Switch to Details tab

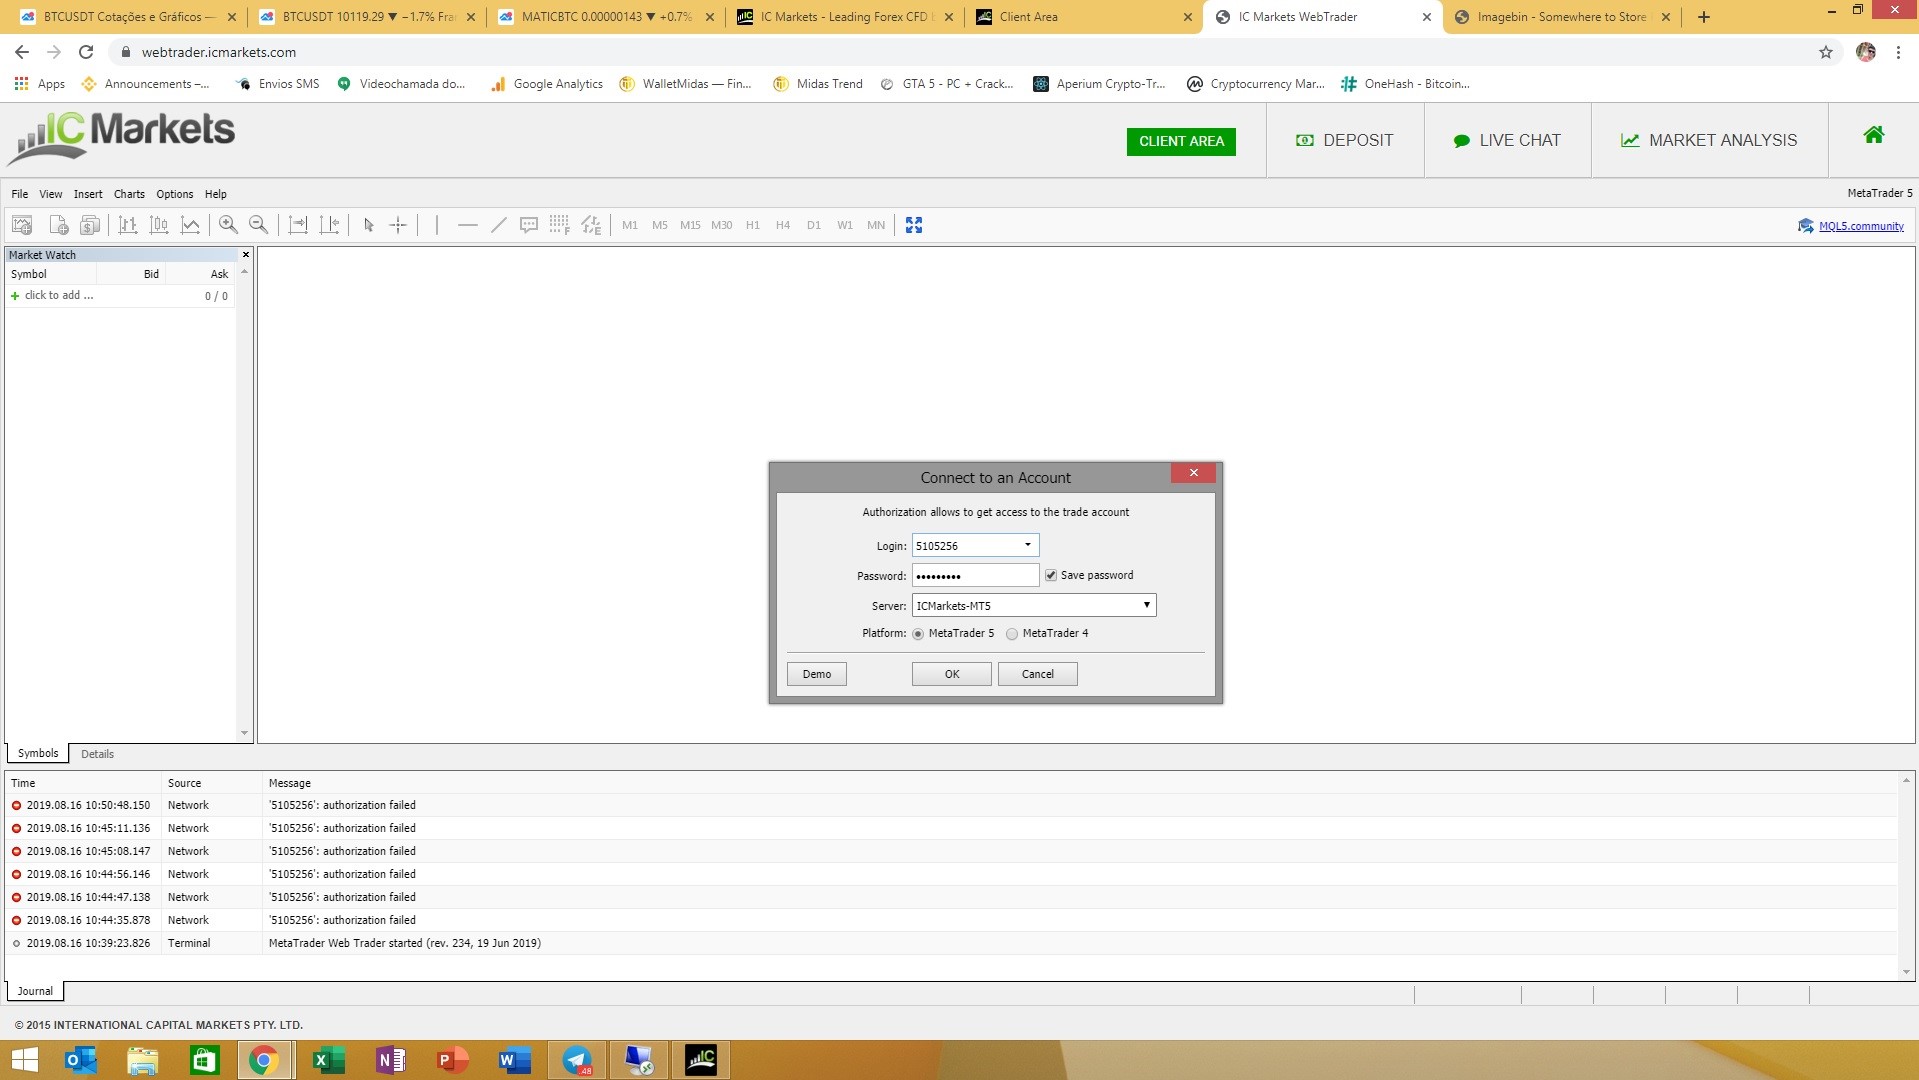pos(97,754)
